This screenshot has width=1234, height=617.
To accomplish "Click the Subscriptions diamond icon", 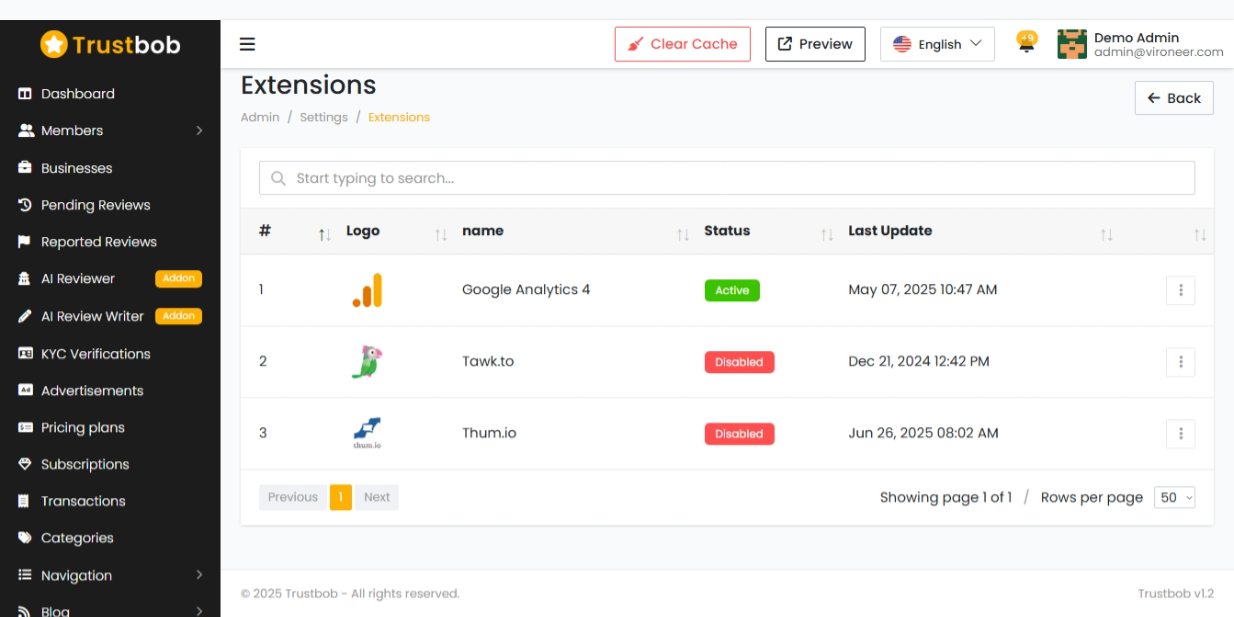I will 25,465.
